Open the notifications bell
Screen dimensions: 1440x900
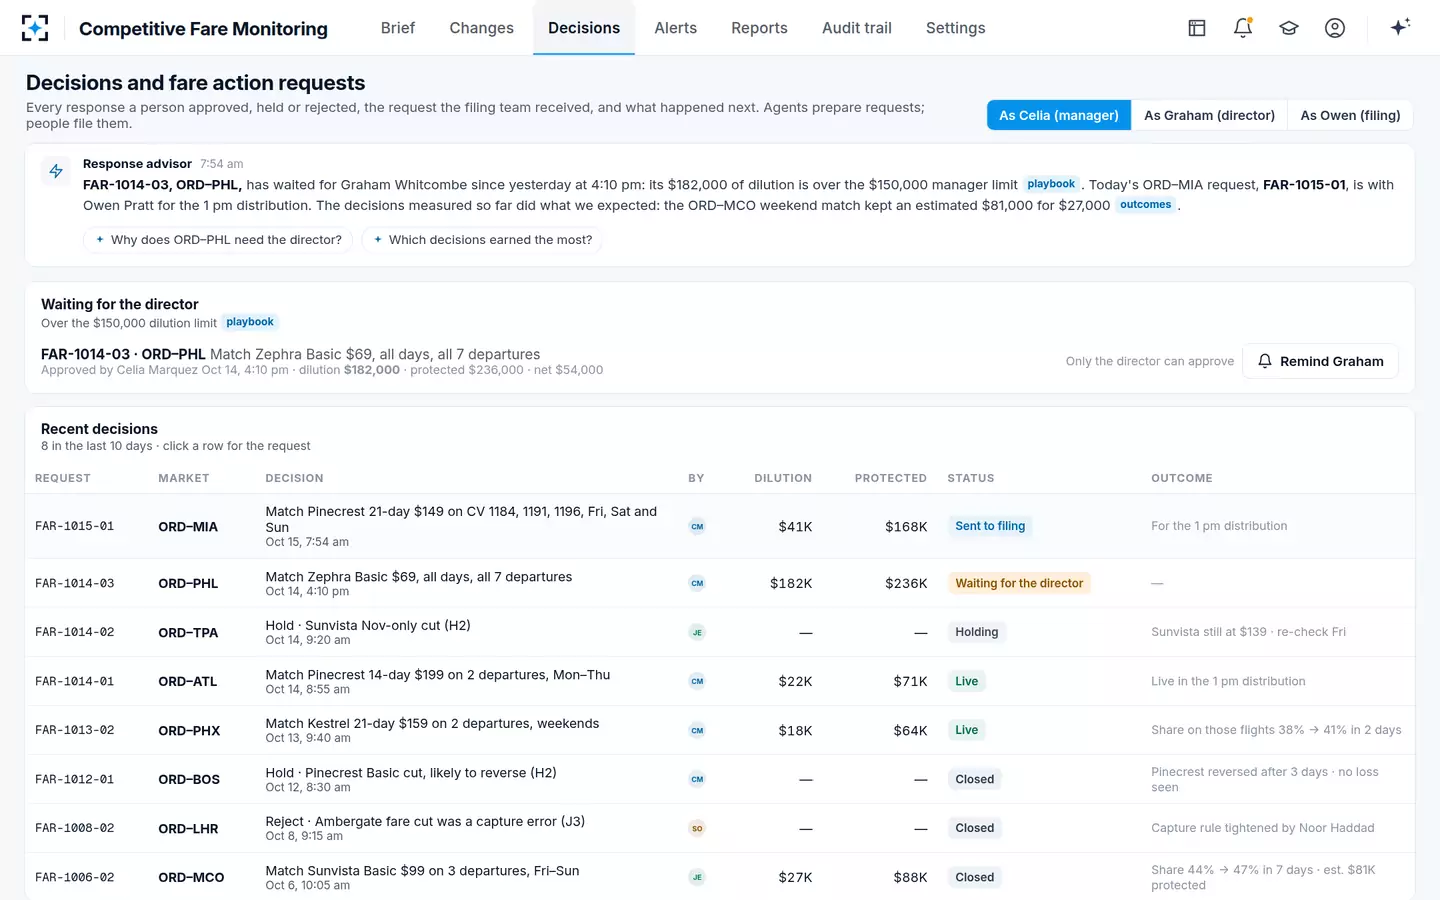(x=1243, y=28)
